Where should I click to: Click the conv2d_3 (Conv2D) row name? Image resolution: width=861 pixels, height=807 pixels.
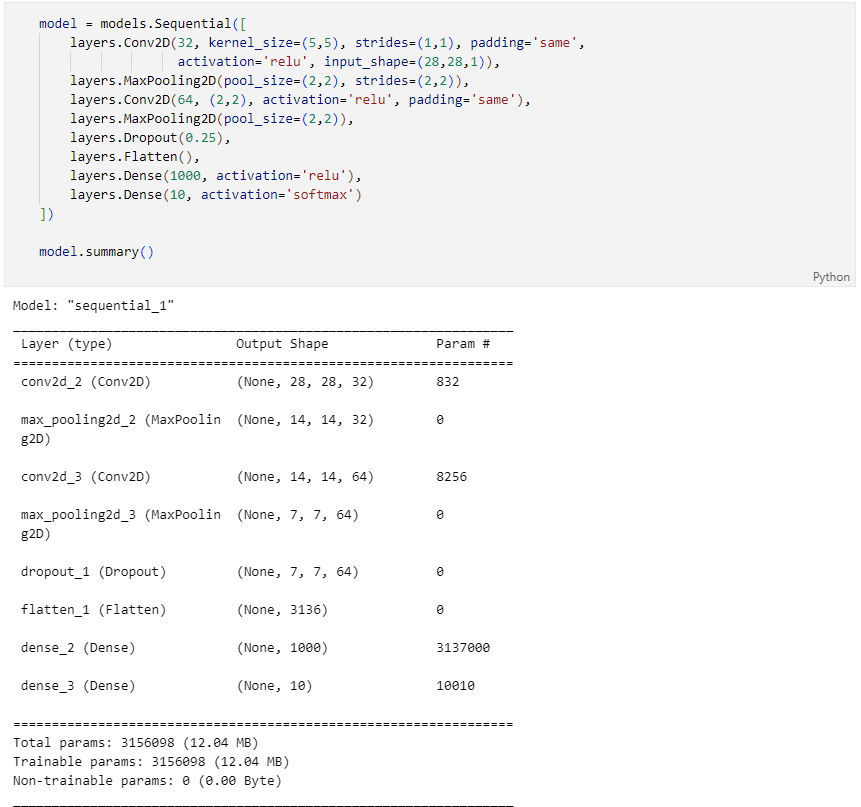86,477
